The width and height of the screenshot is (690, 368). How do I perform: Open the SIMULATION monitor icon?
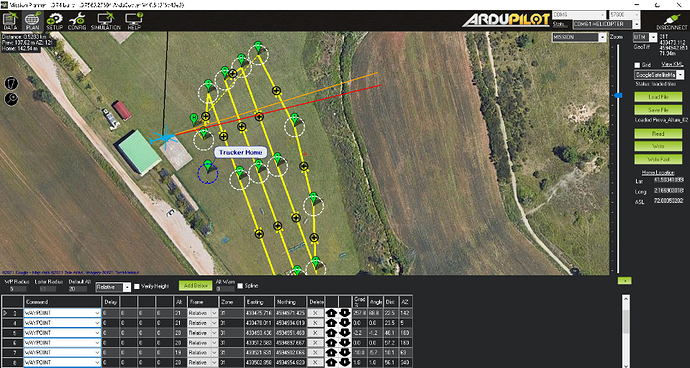point(106,21)
